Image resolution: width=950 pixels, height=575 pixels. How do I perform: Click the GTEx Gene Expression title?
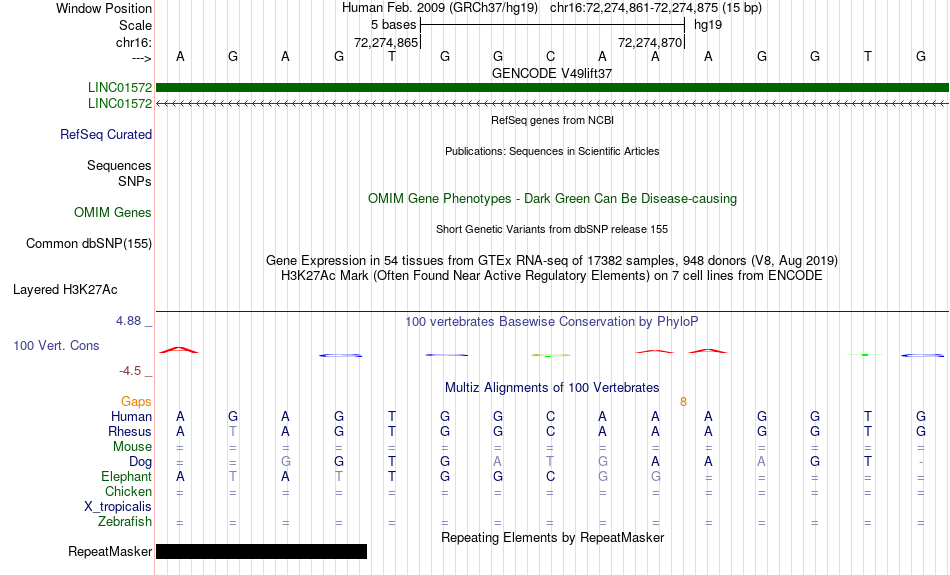click(552, 261)
